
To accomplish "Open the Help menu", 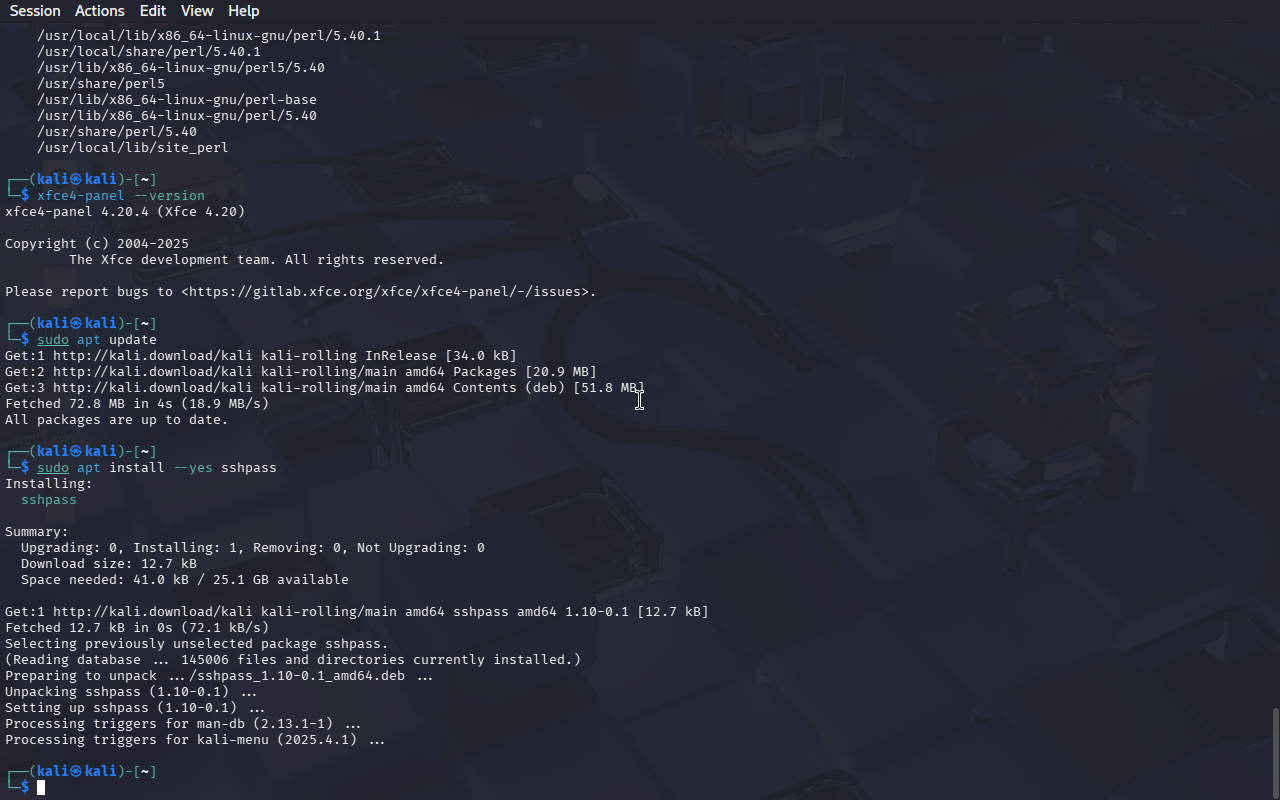I will click(244, 11).
